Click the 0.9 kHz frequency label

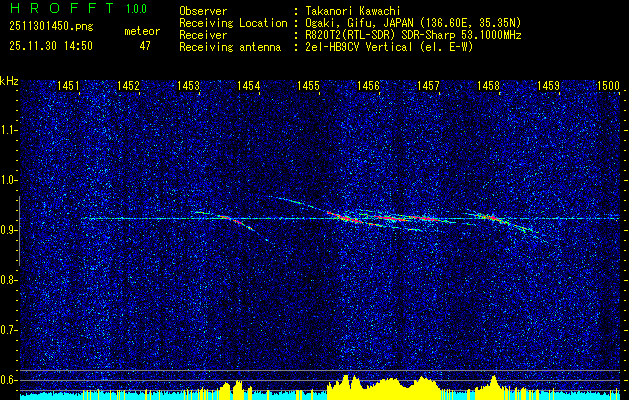click(x=8, y=230)
